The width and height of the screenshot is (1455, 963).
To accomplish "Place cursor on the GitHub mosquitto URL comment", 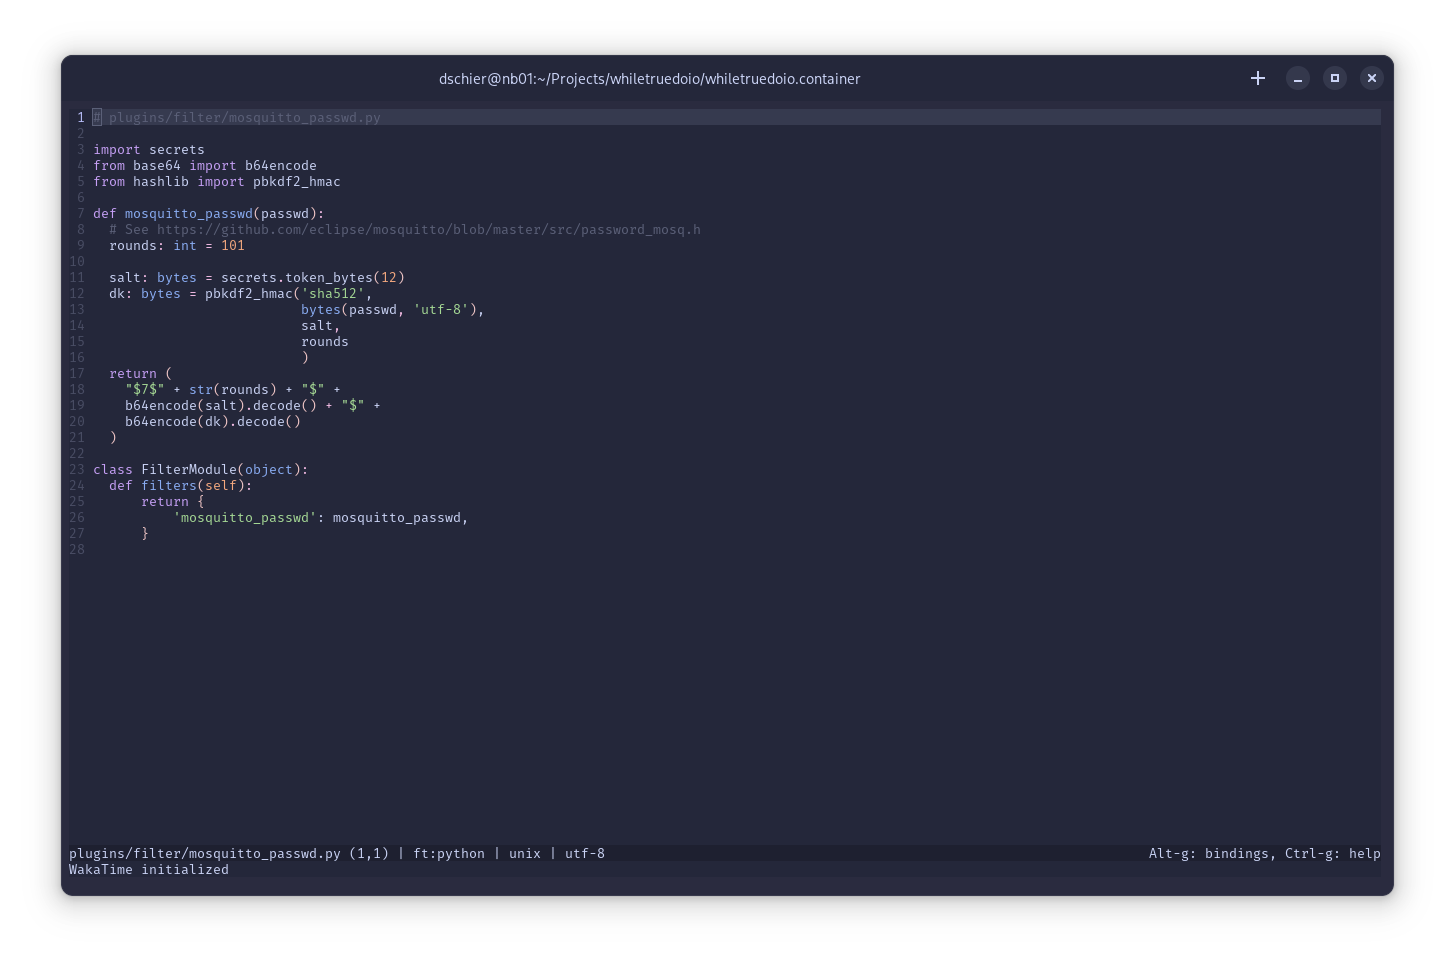I will (428, 230).
